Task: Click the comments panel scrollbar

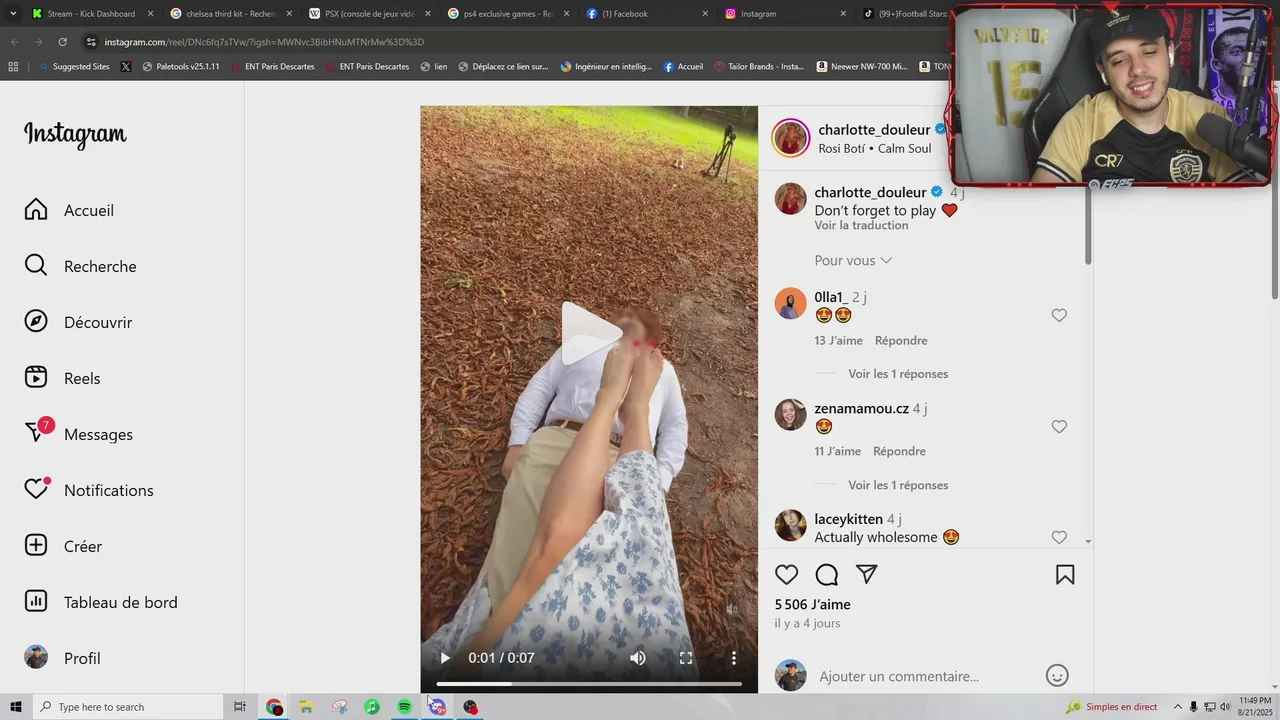Action: coord(1088,224)
